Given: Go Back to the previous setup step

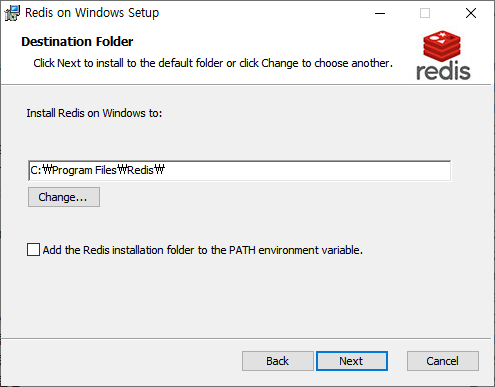Looking at the screenshot, I should (x=278, y=361).
